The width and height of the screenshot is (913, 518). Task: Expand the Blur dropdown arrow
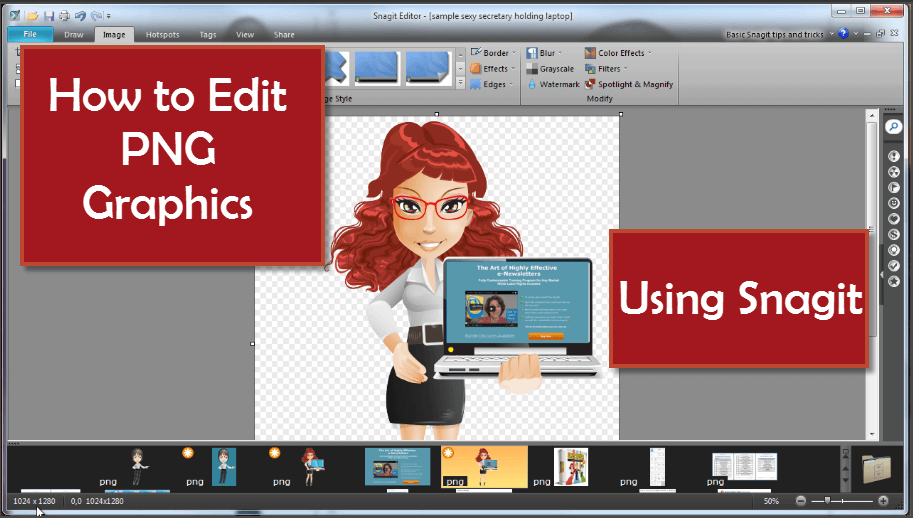pyautogui.click(x=560, y=52)
